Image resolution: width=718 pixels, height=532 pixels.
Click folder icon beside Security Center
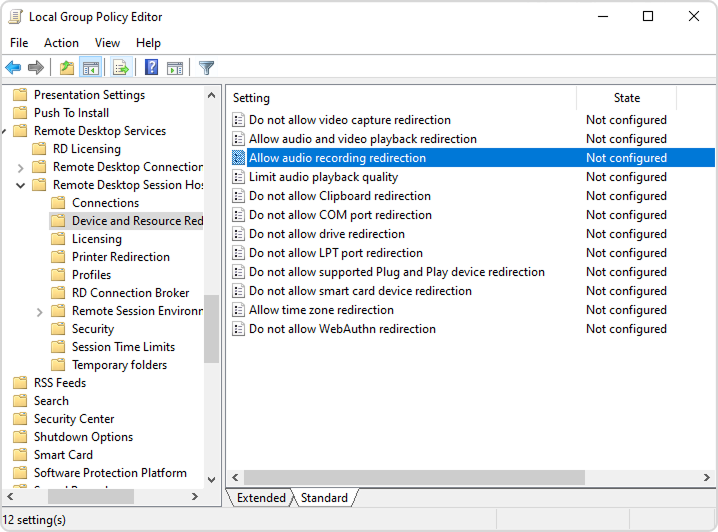[20, 419]
